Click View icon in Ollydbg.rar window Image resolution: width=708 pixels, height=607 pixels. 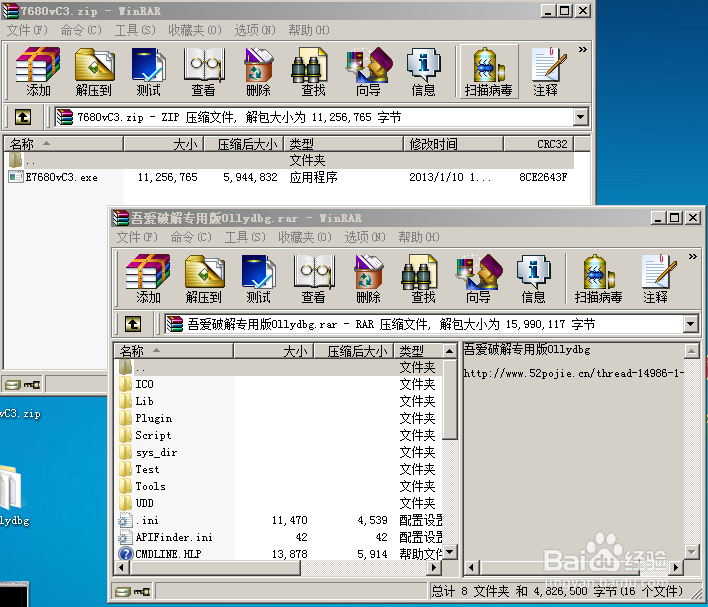click(314, 279)
